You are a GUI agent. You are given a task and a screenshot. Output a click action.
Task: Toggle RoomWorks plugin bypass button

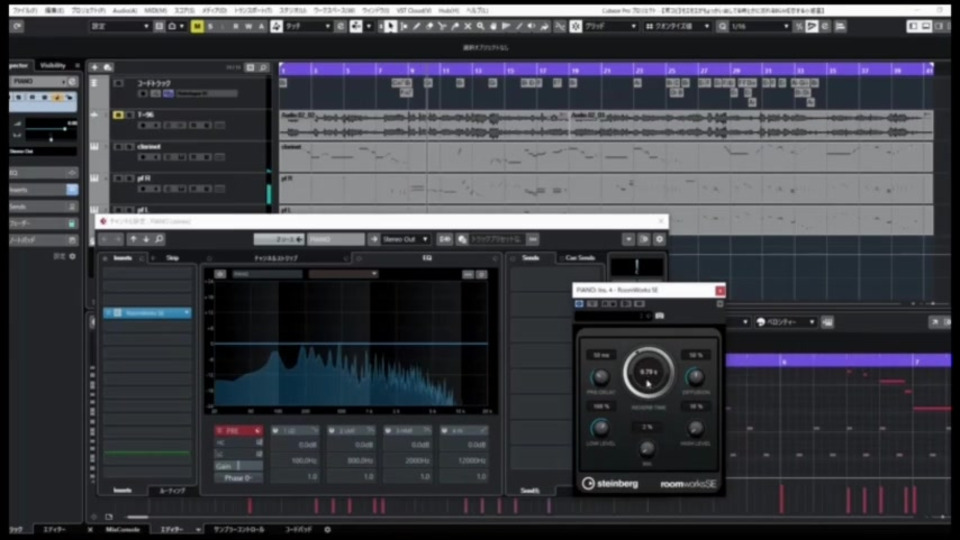click(x=579, y=304)
